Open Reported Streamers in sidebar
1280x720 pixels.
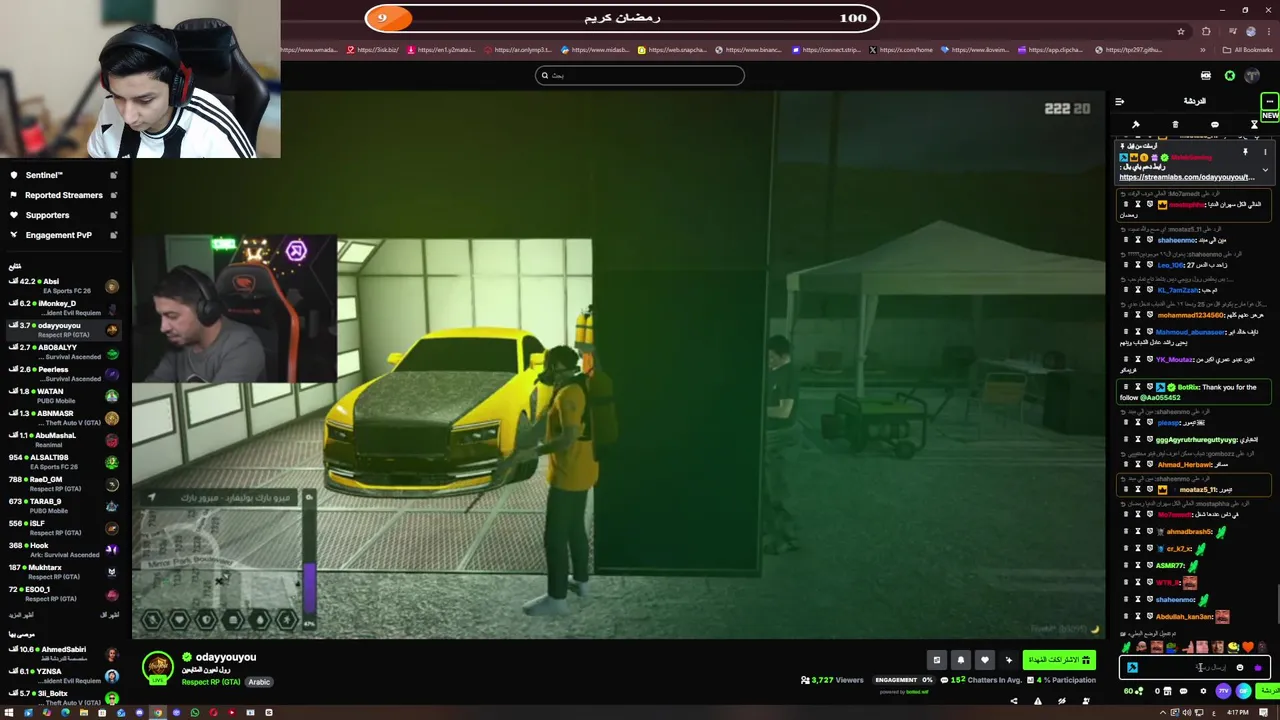point(64,195)
